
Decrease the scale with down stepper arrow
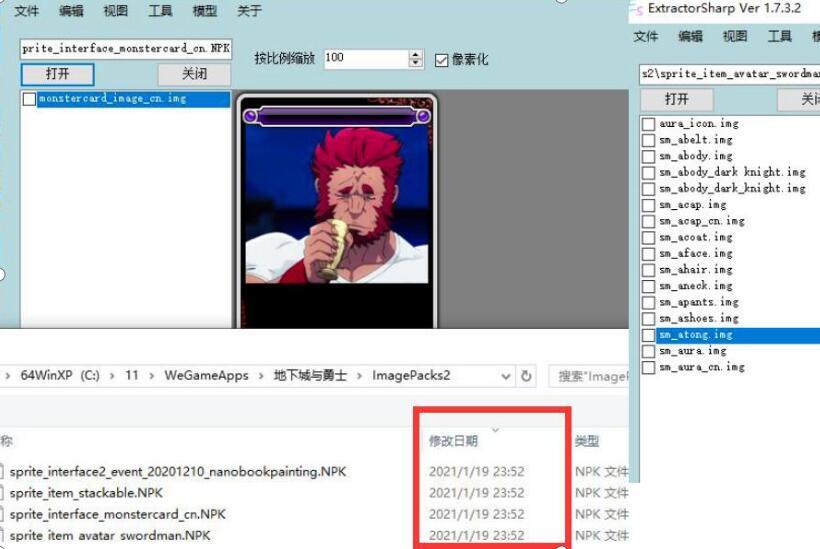(x=416, y=63)
